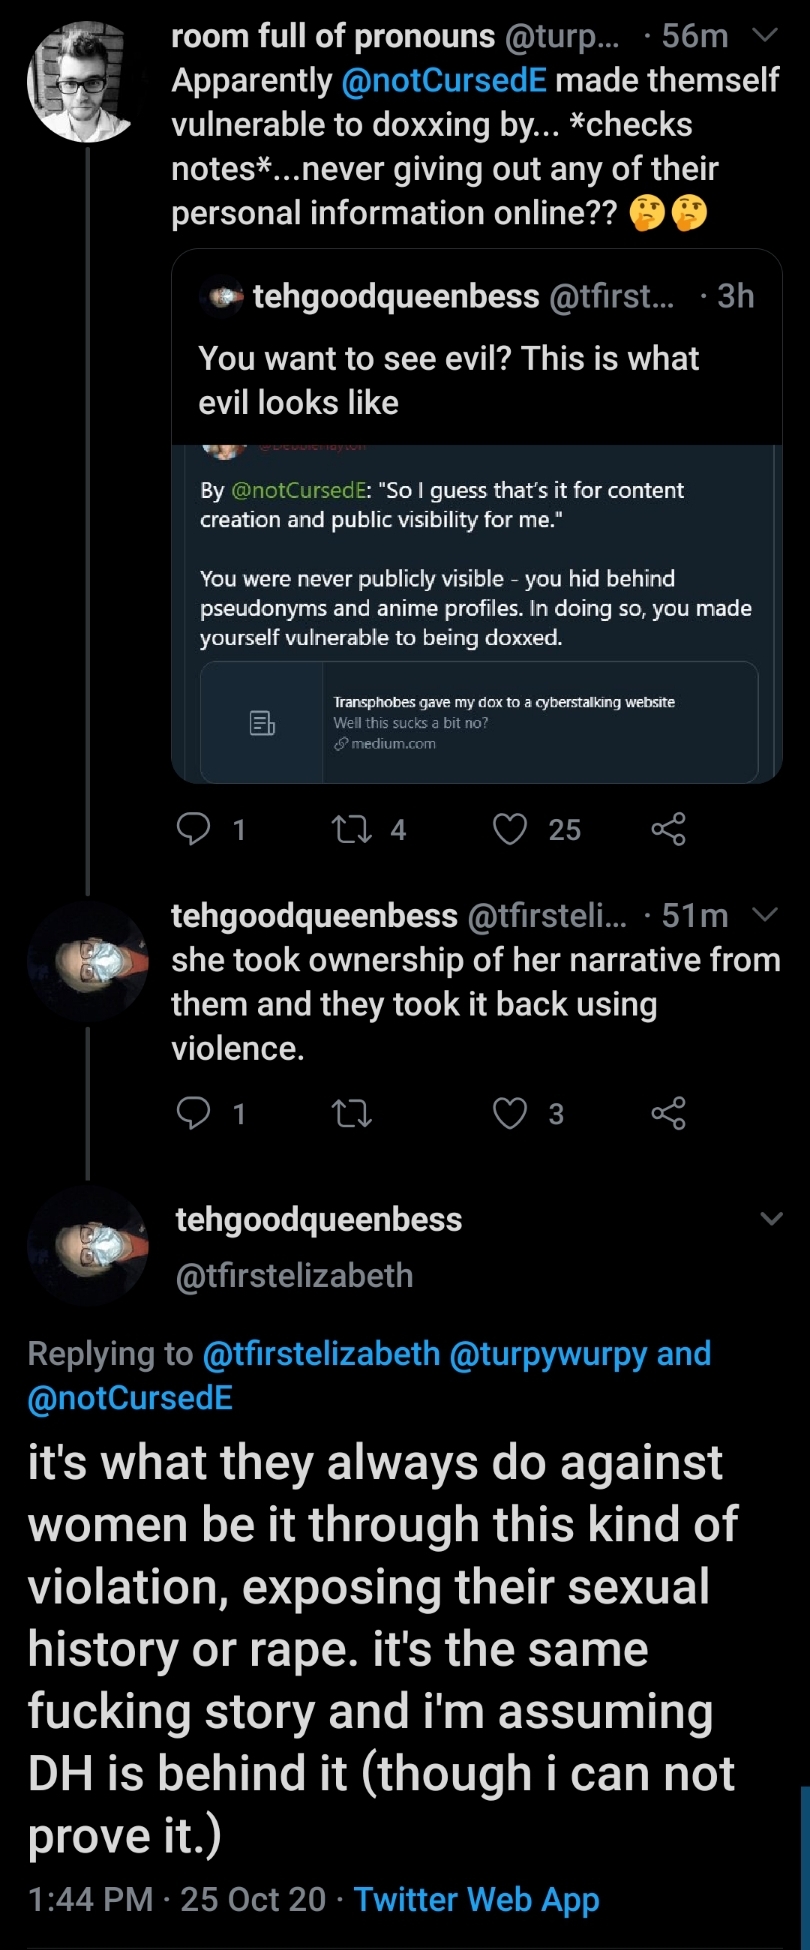Viewport: 810px width, 1950px height.
Task: Open @turpywurpy in the Replying to line
Action: click(x=549, y=1354)
